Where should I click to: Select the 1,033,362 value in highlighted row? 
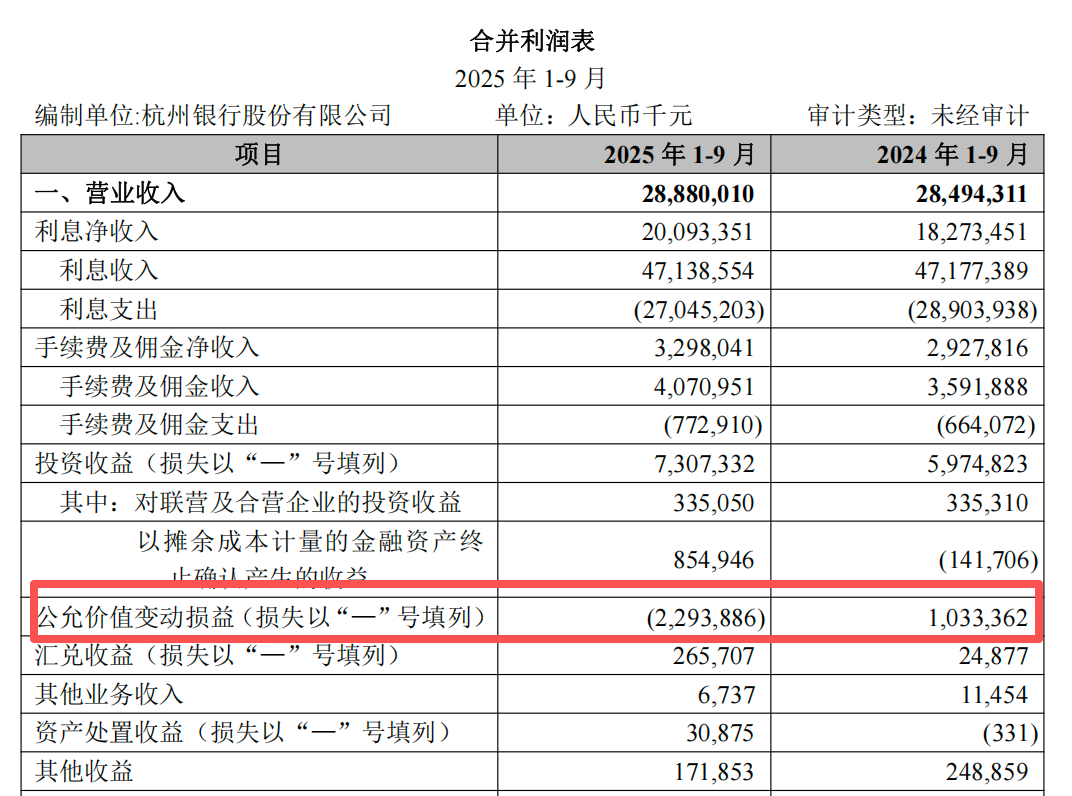click(x=978, y=618)
